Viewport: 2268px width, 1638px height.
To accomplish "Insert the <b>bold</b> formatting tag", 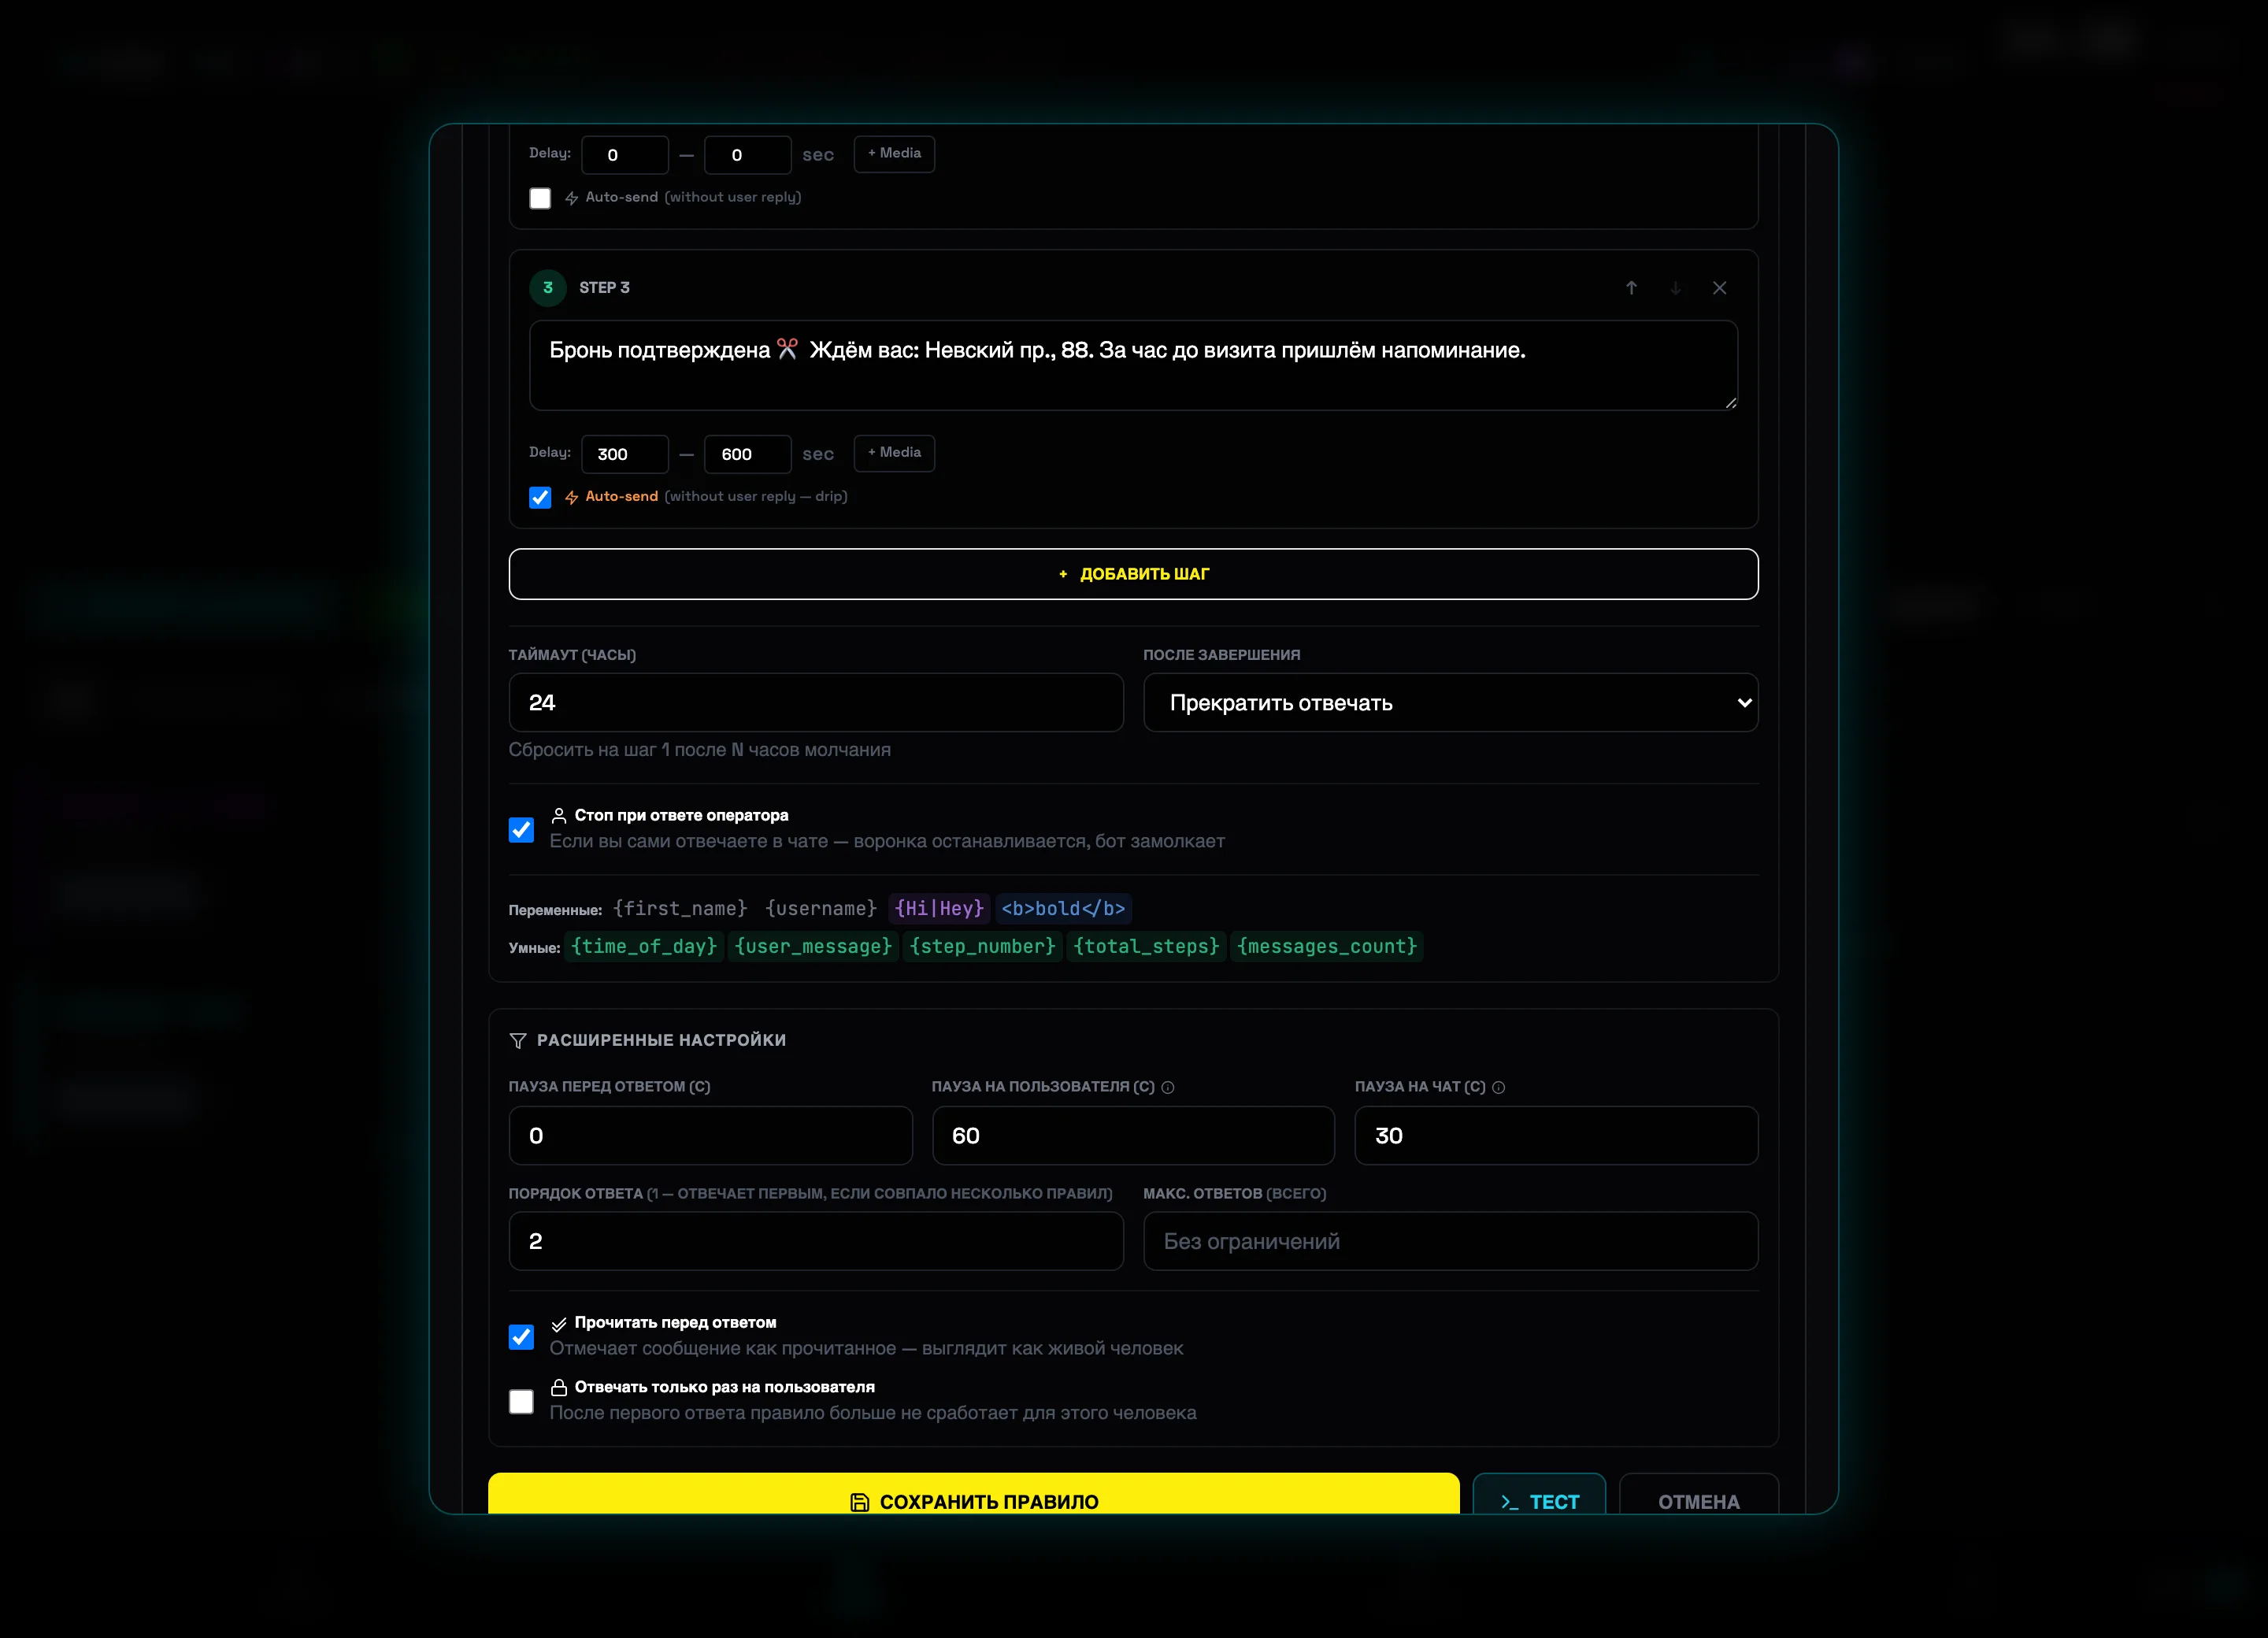I will pyautogui.click(x=1063, y=908).
